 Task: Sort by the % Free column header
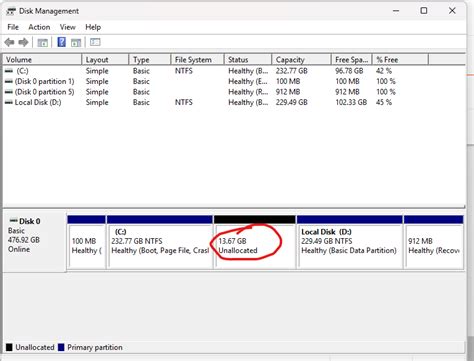pyautogui.click(x=400, y=60)
